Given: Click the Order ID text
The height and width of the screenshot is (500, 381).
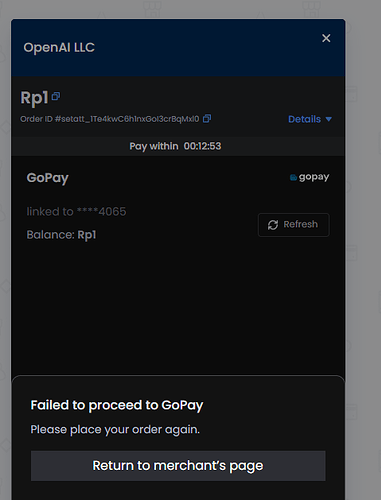Looking at the screenshot, I should pos(110,119).
